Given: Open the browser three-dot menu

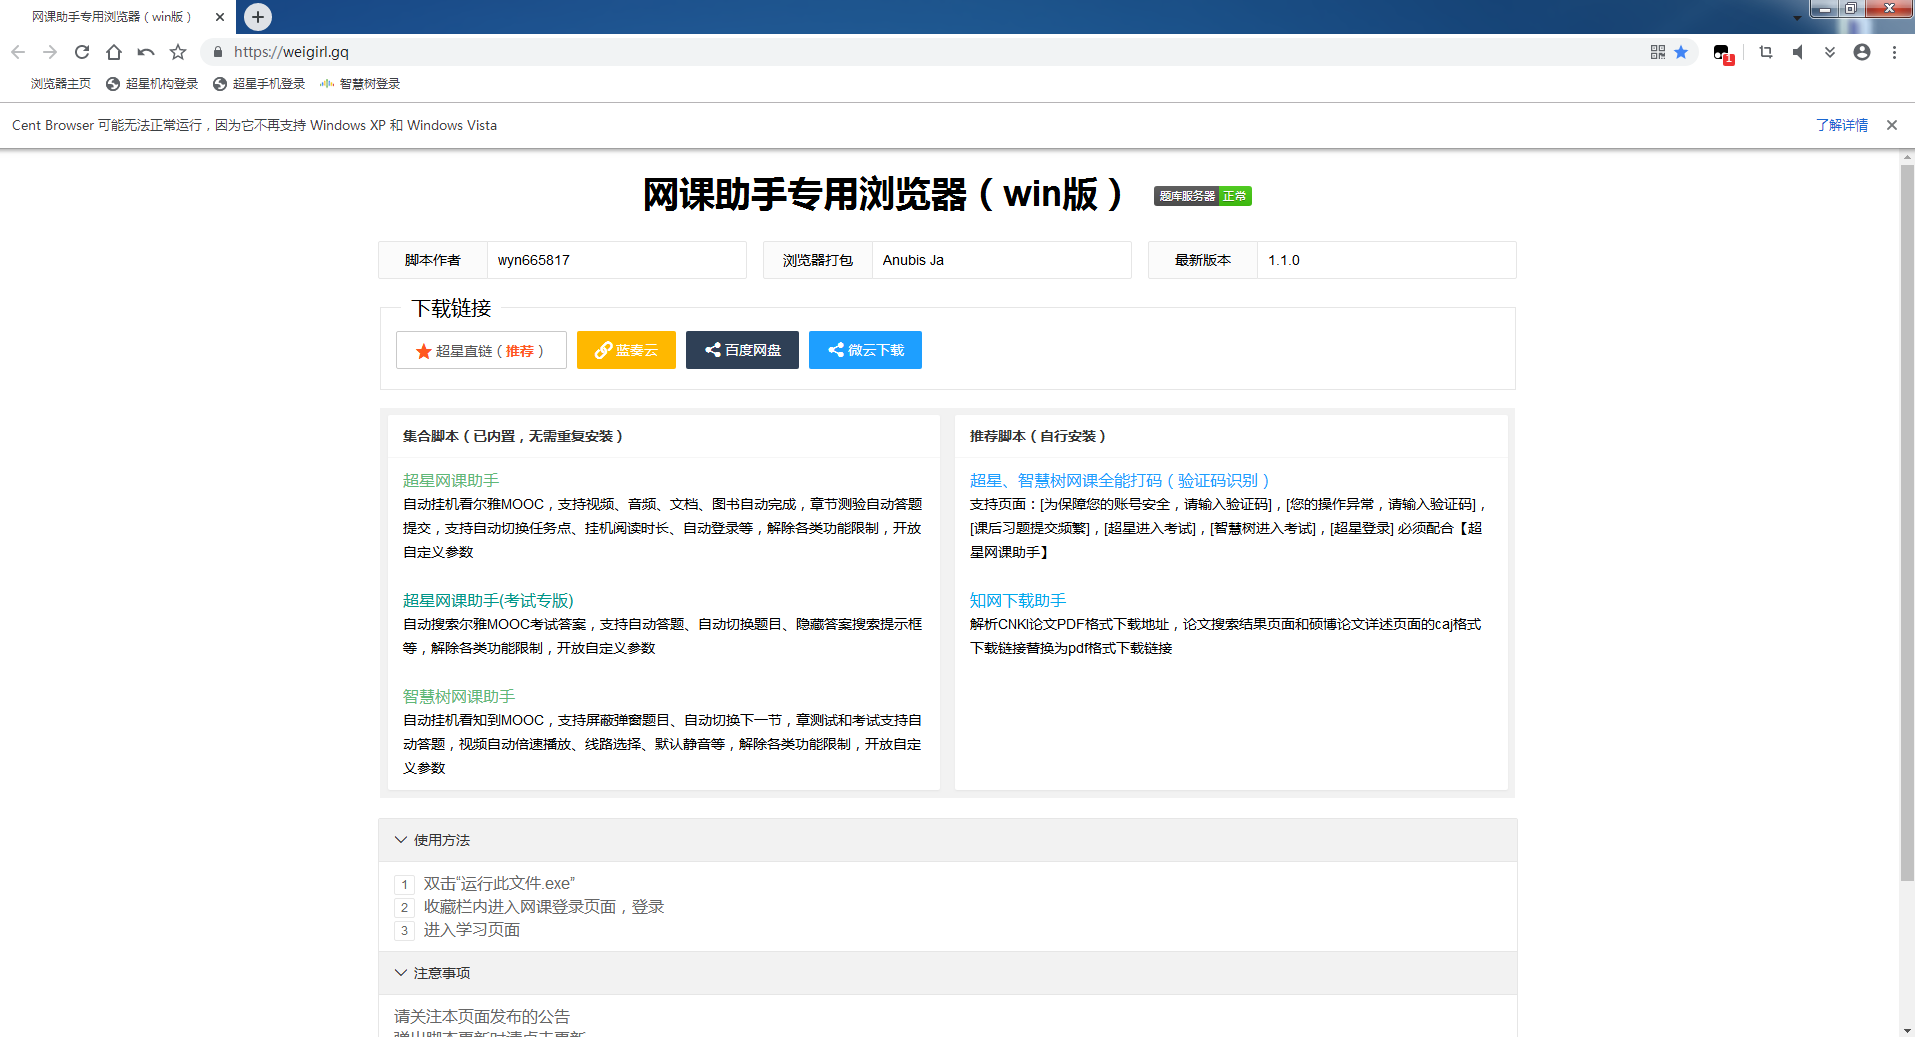Looking at the screenshot, I should pos(1894,52).
